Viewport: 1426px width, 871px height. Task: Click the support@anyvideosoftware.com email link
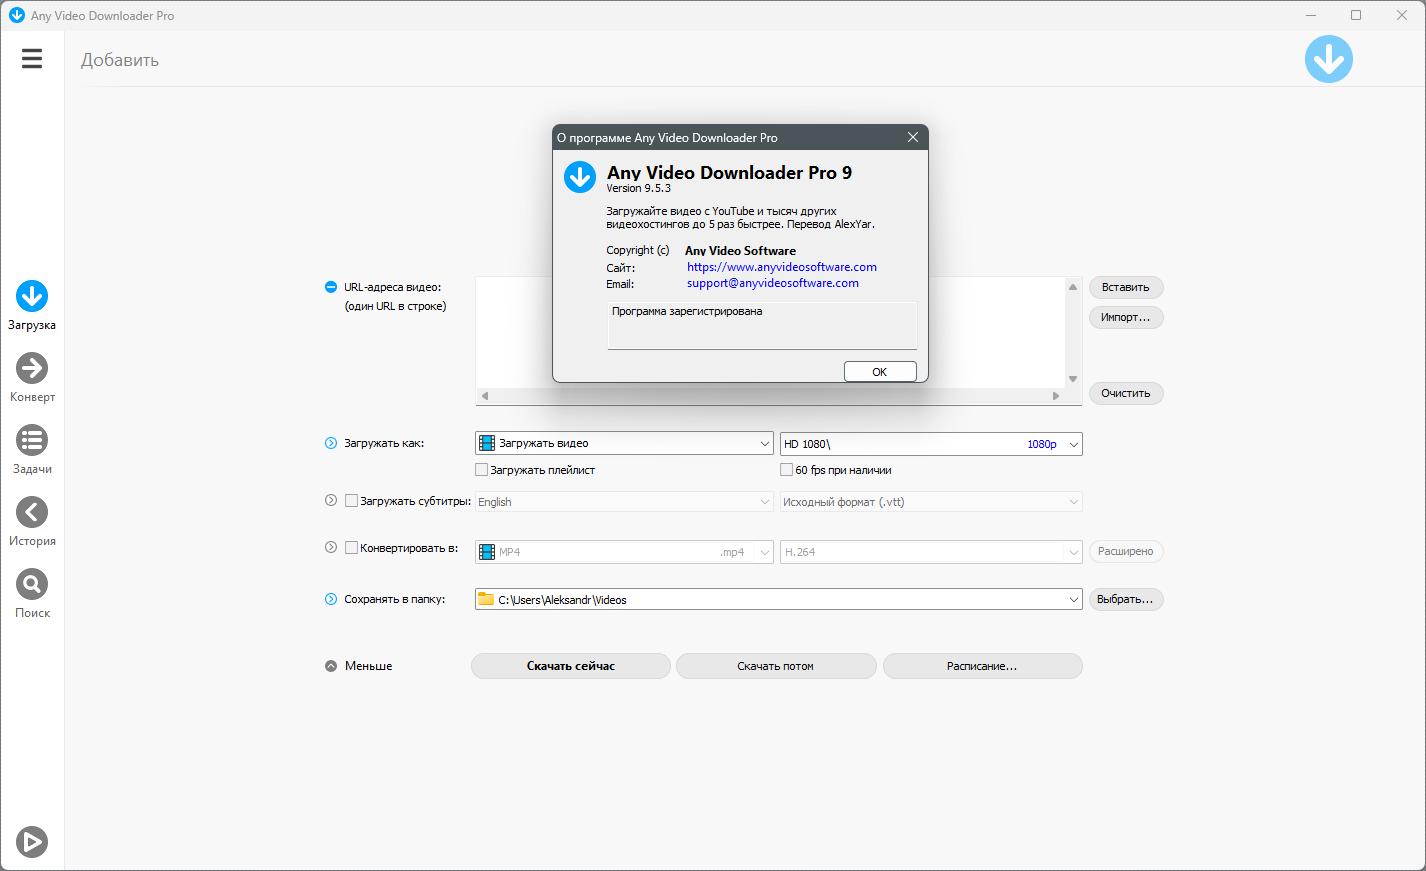click(773, 283)
